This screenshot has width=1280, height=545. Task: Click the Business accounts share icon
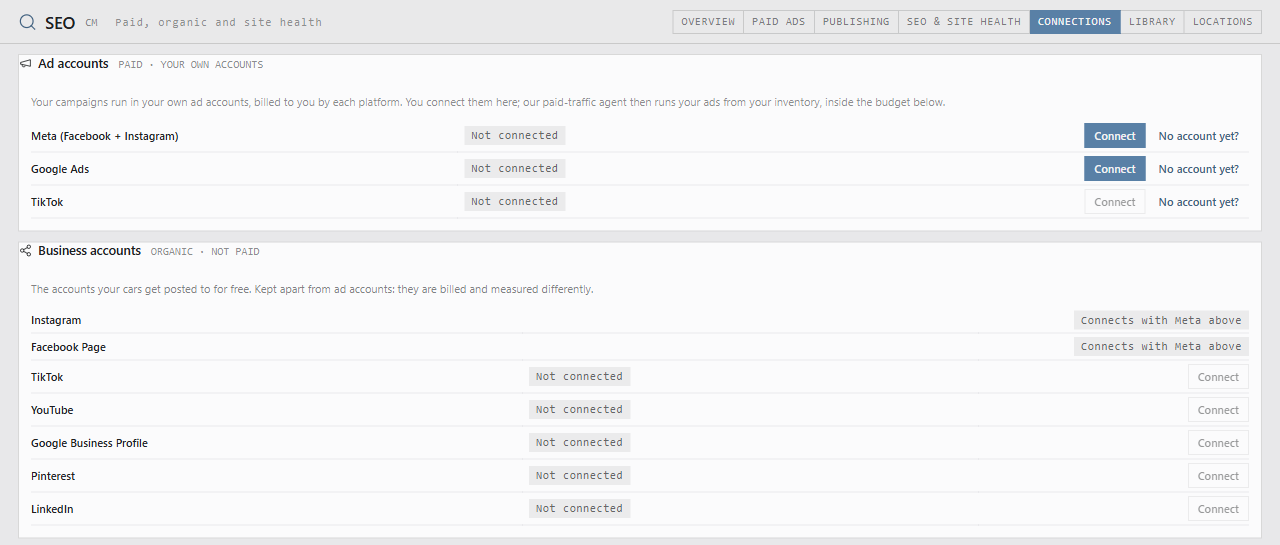pyautogui.click(x=25, y=251)
